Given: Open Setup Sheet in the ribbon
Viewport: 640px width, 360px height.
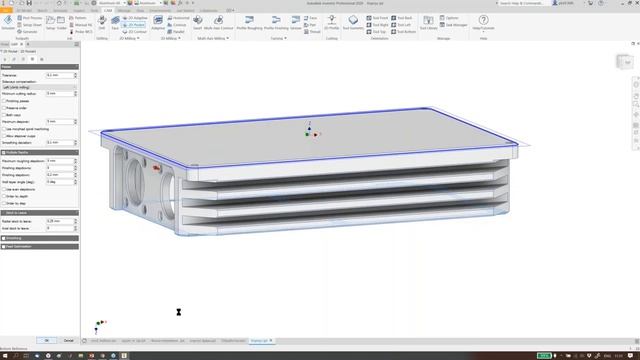Looking at the screenshot, I should point(29,25).
